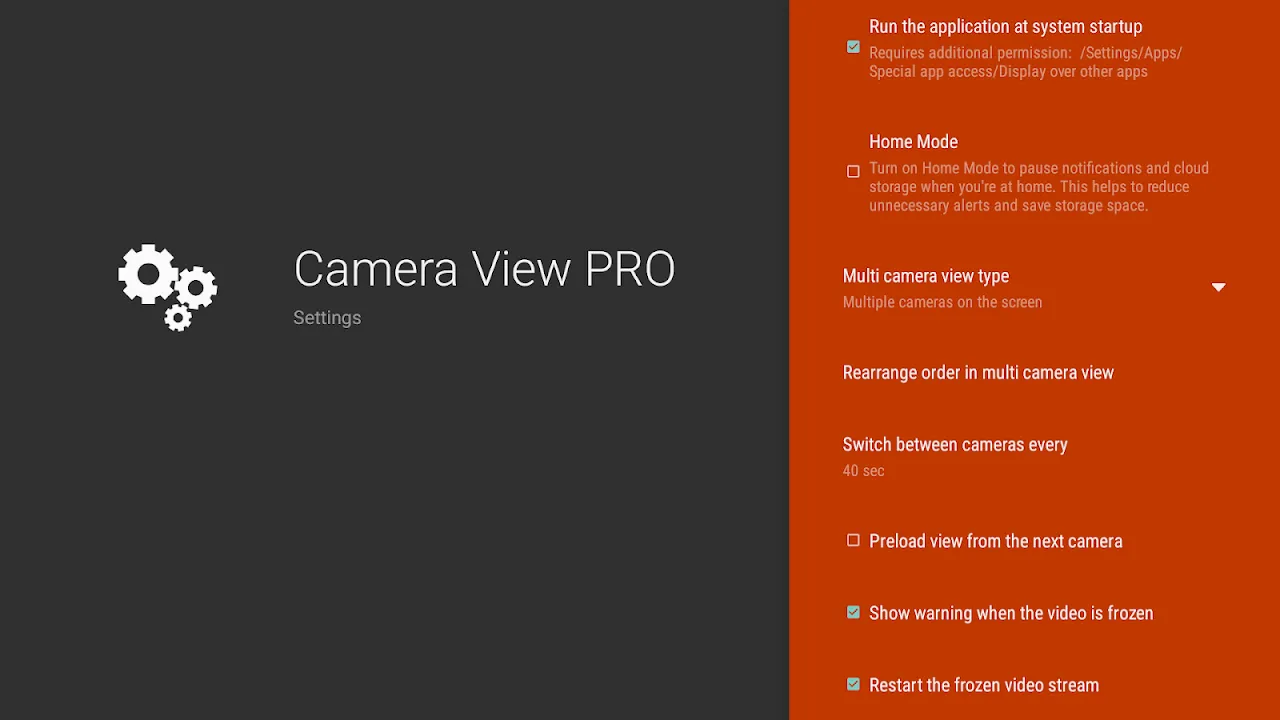
Task: Click the "40 sec" value
Action: tap(863, 471)
